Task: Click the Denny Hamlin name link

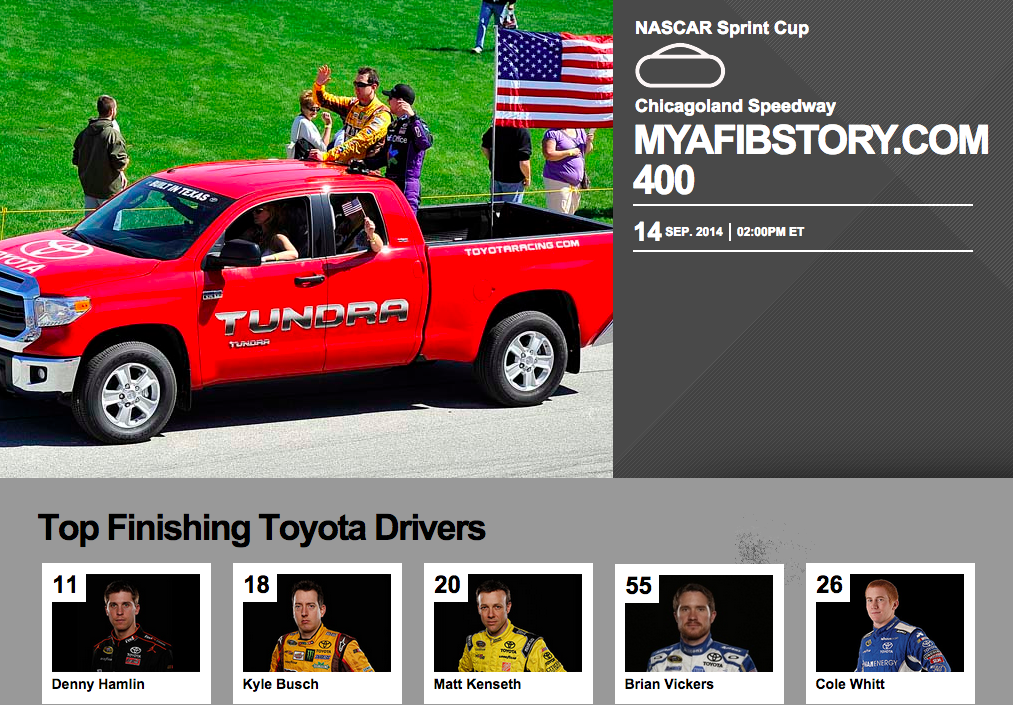Action: click(98, 684)
